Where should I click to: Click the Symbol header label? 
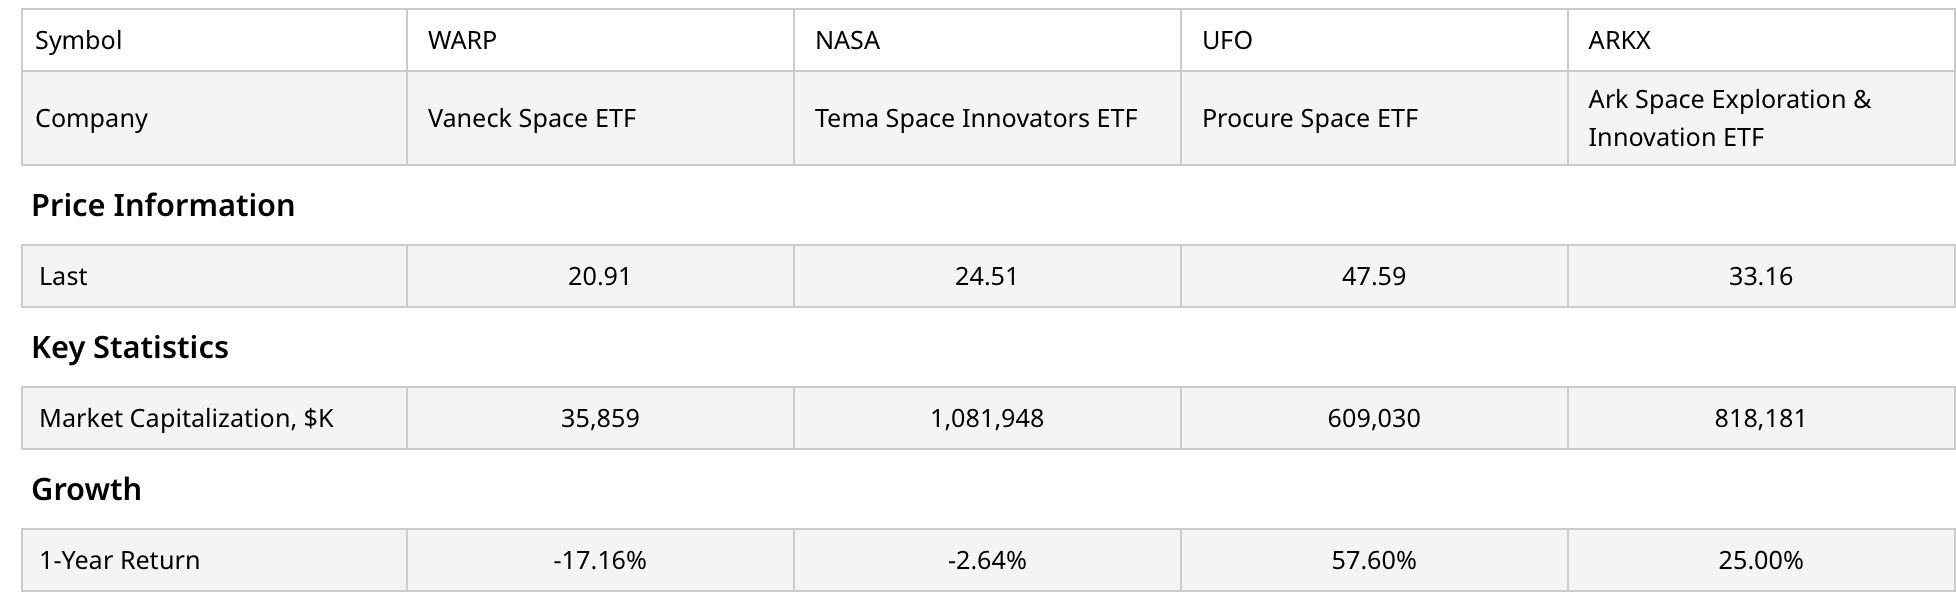78,40
